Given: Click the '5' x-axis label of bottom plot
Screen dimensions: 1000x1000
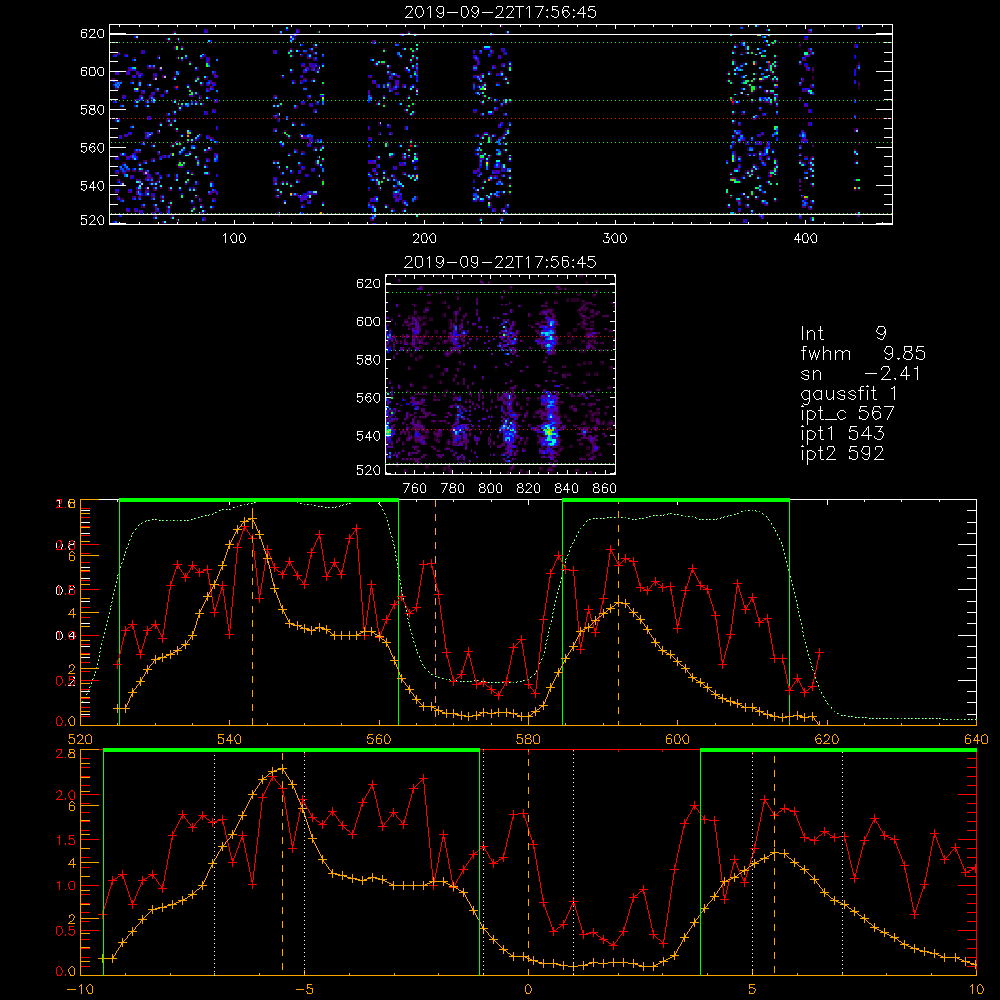Looking at the screenshot, I should [752, 990].
